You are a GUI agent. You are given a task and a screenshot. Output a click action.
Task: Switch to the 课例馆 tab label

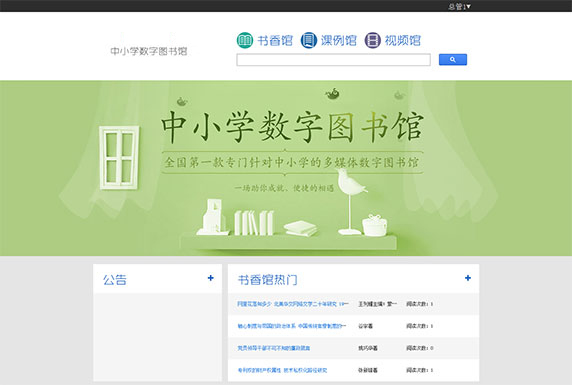tap(339, 40)
